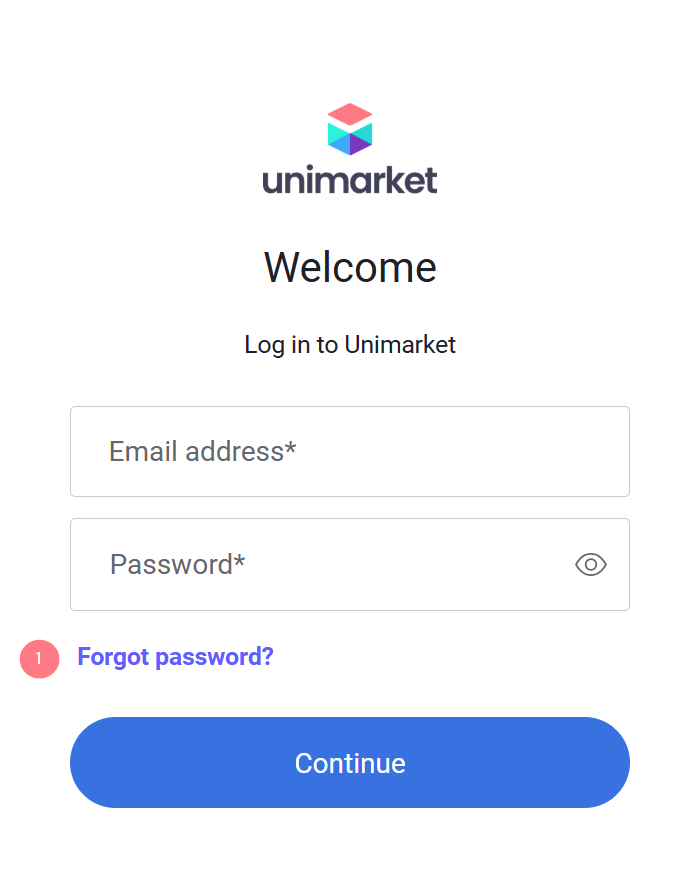
Task: Click the Unimarket cube logo icon
Action: coord(350,129)
